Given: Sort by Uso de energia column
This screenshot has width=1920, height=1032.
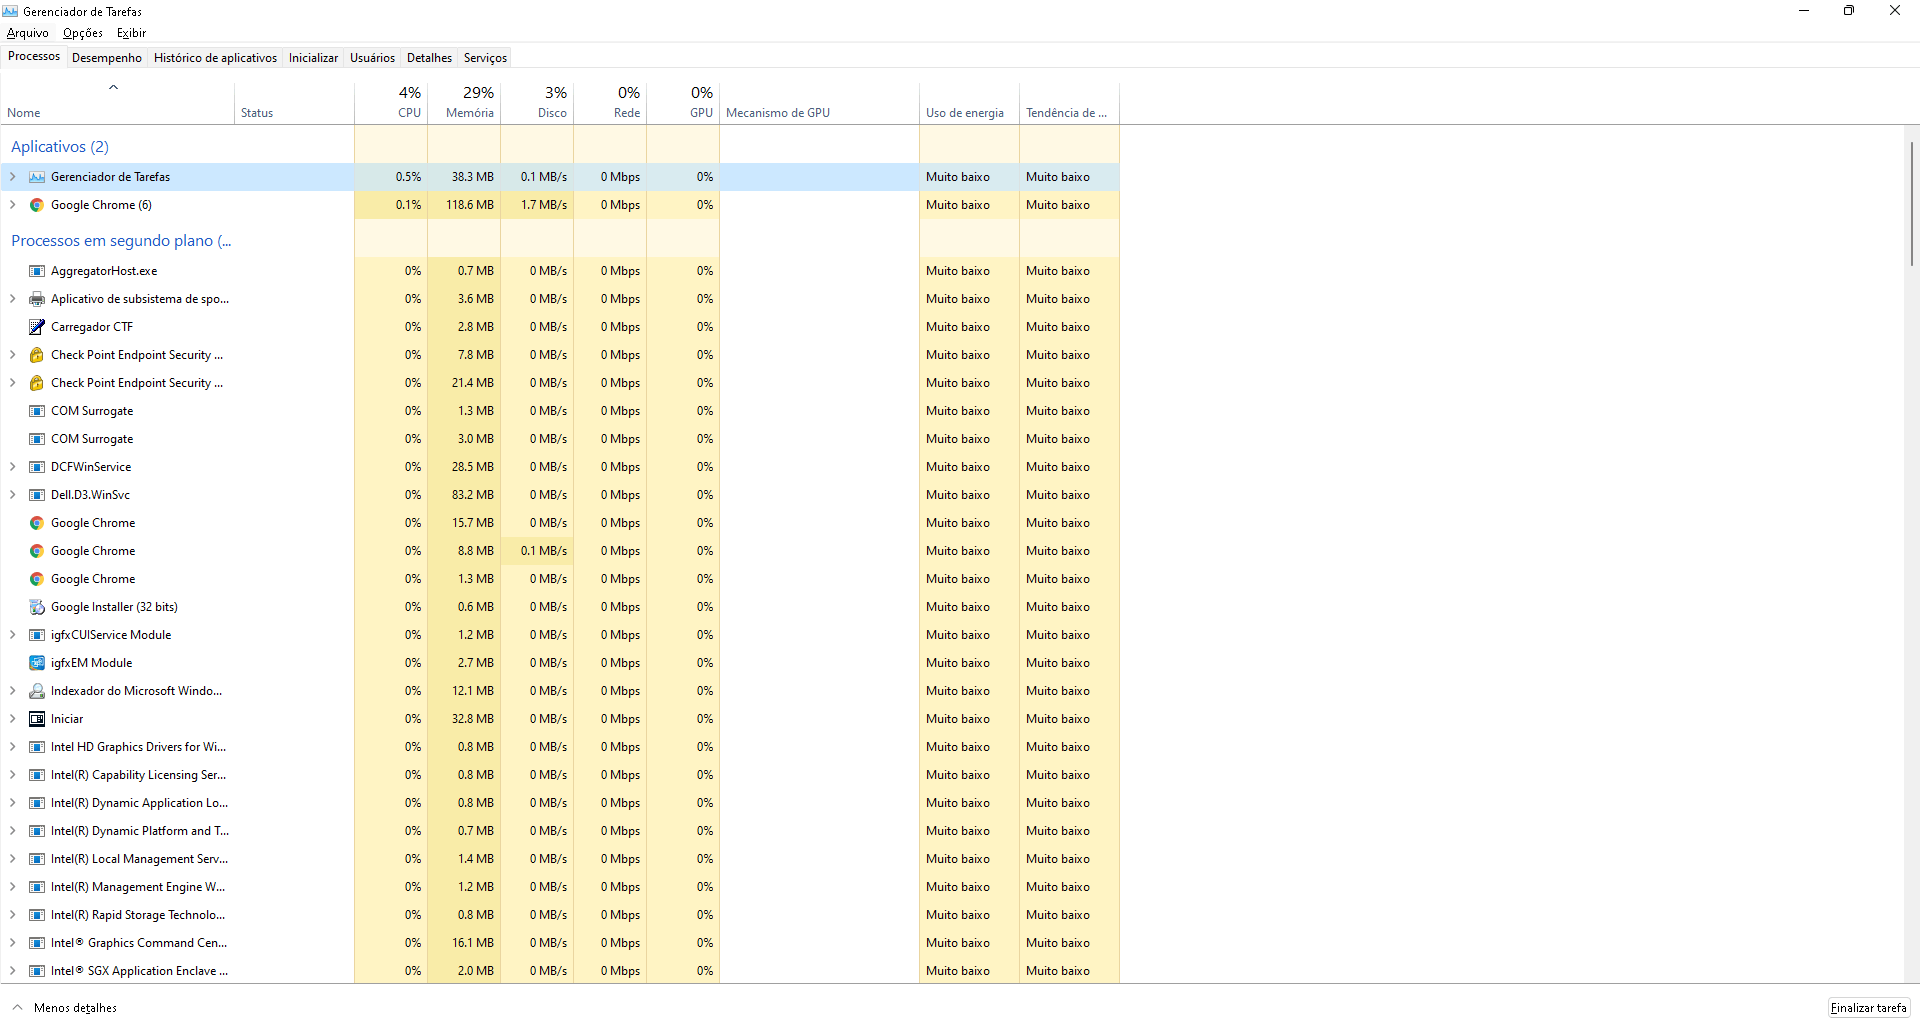Looking at the screenshot, I should coord(969,103).
